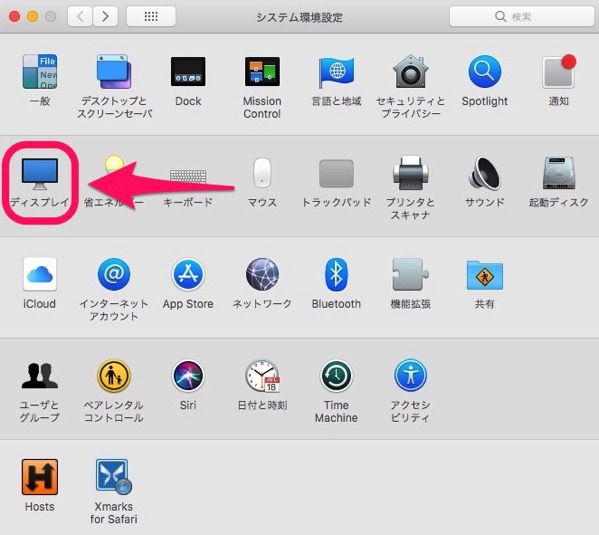Open ペアレンタルコントロール preferences

(x=114, y=376)
